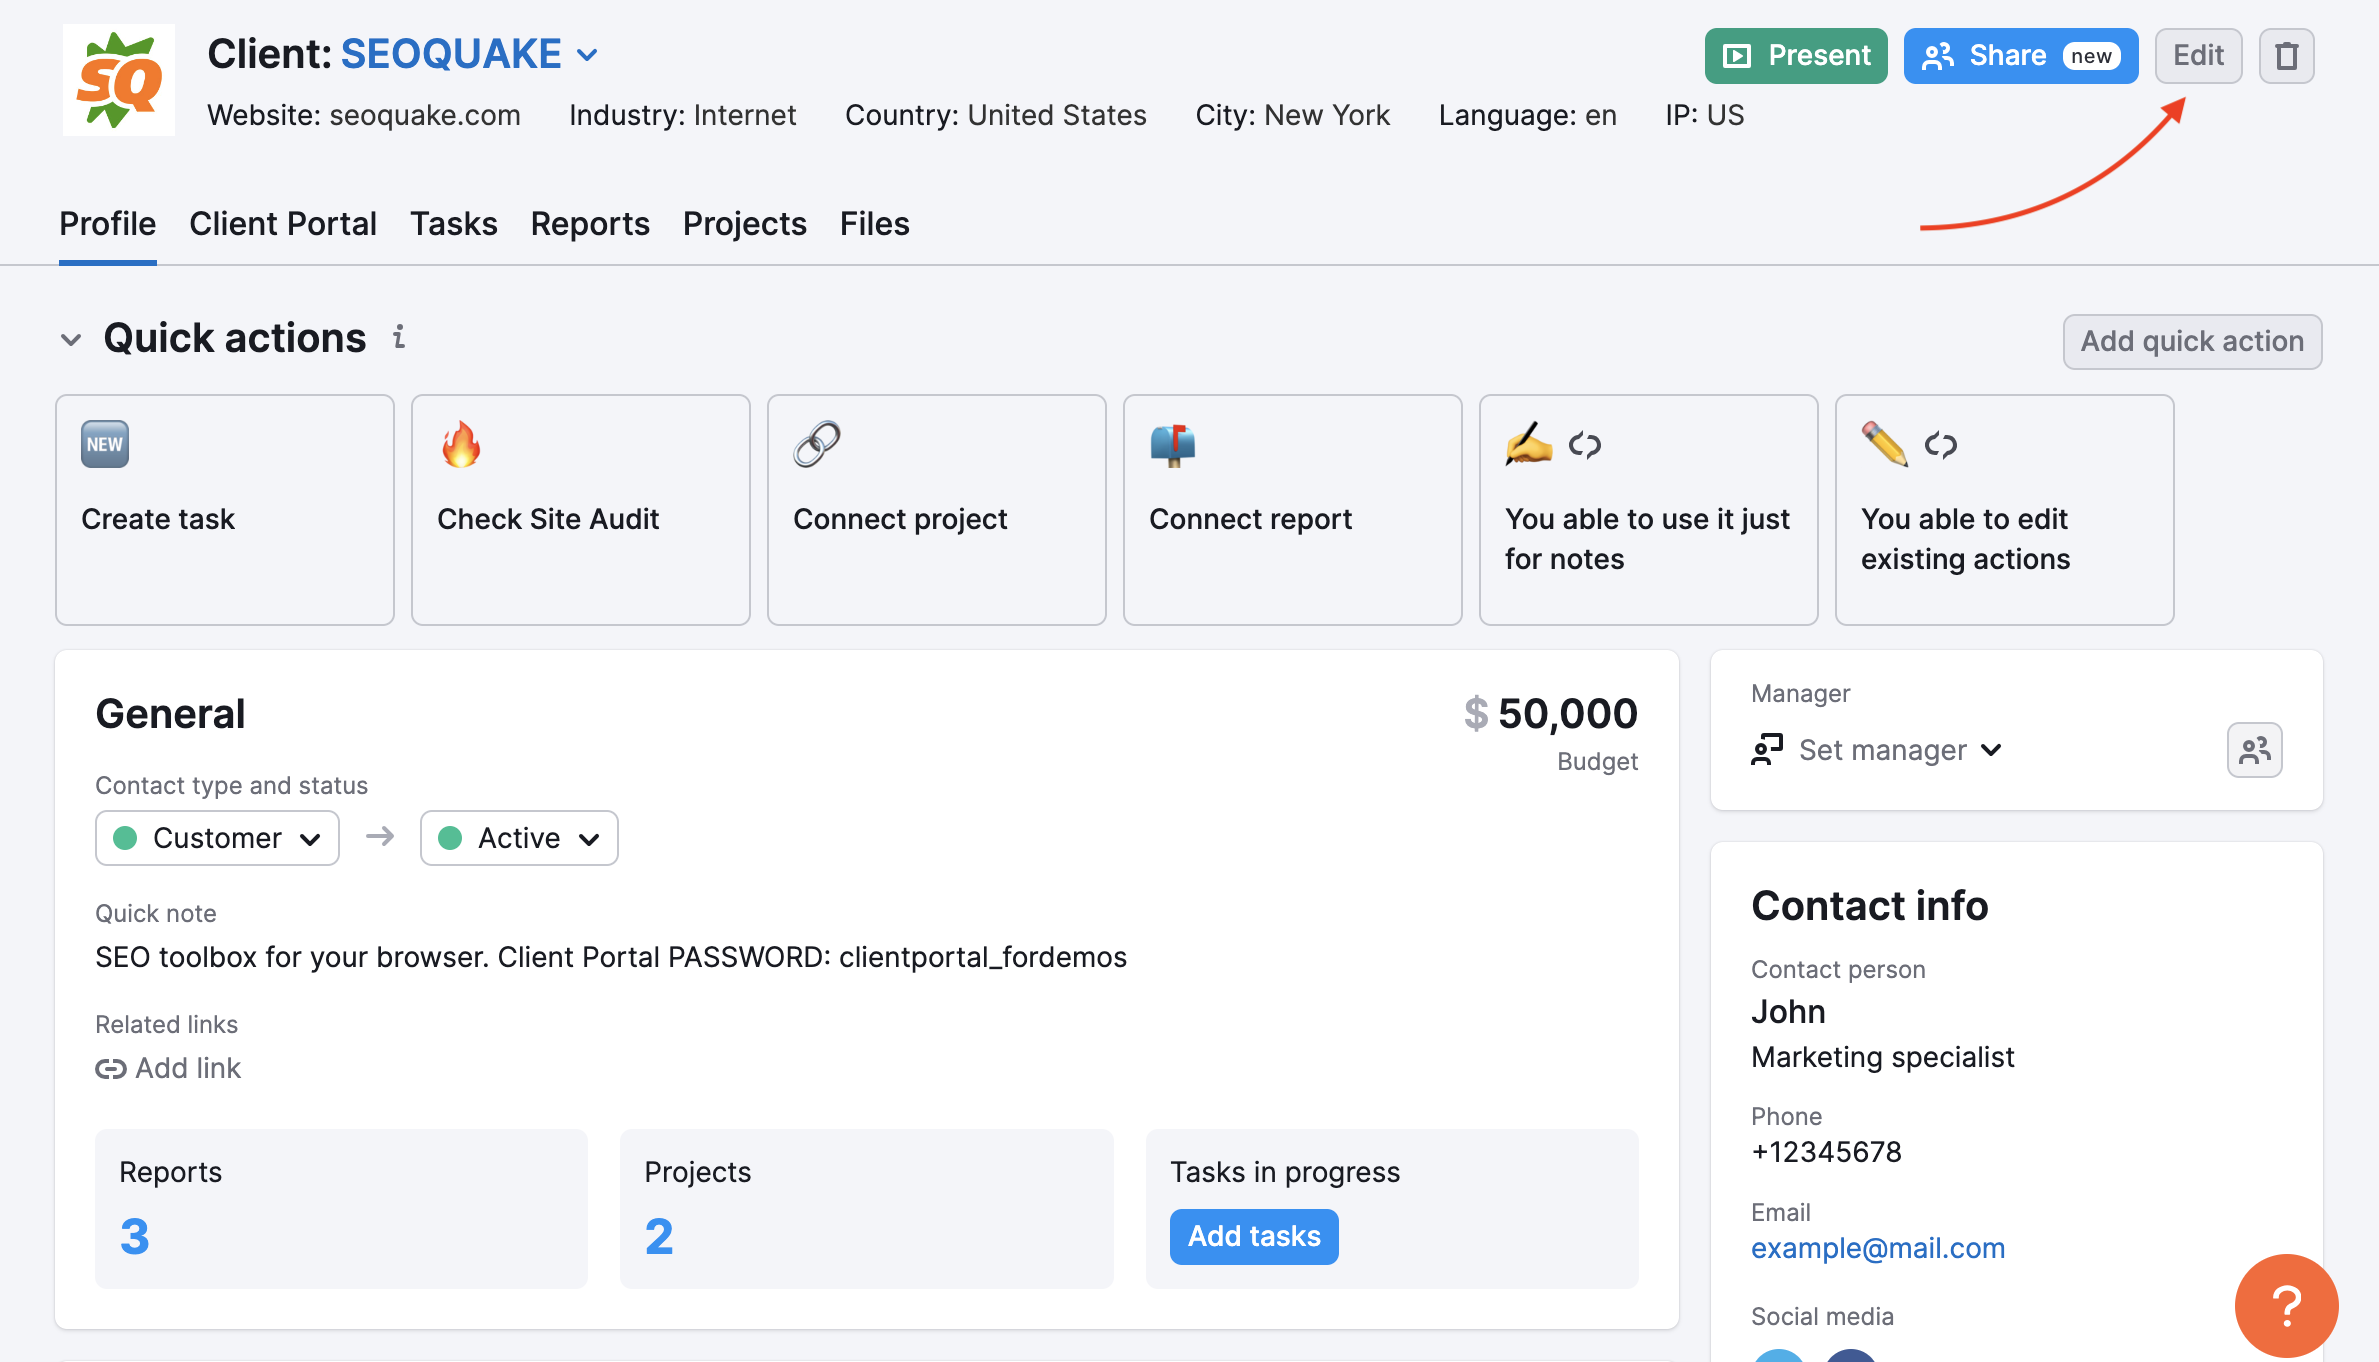This screenshot has height=1362, width=2379.
Task: Click the link symbol beside the pencil icon
Action: pyautogui.click(x=1941, y=444)
